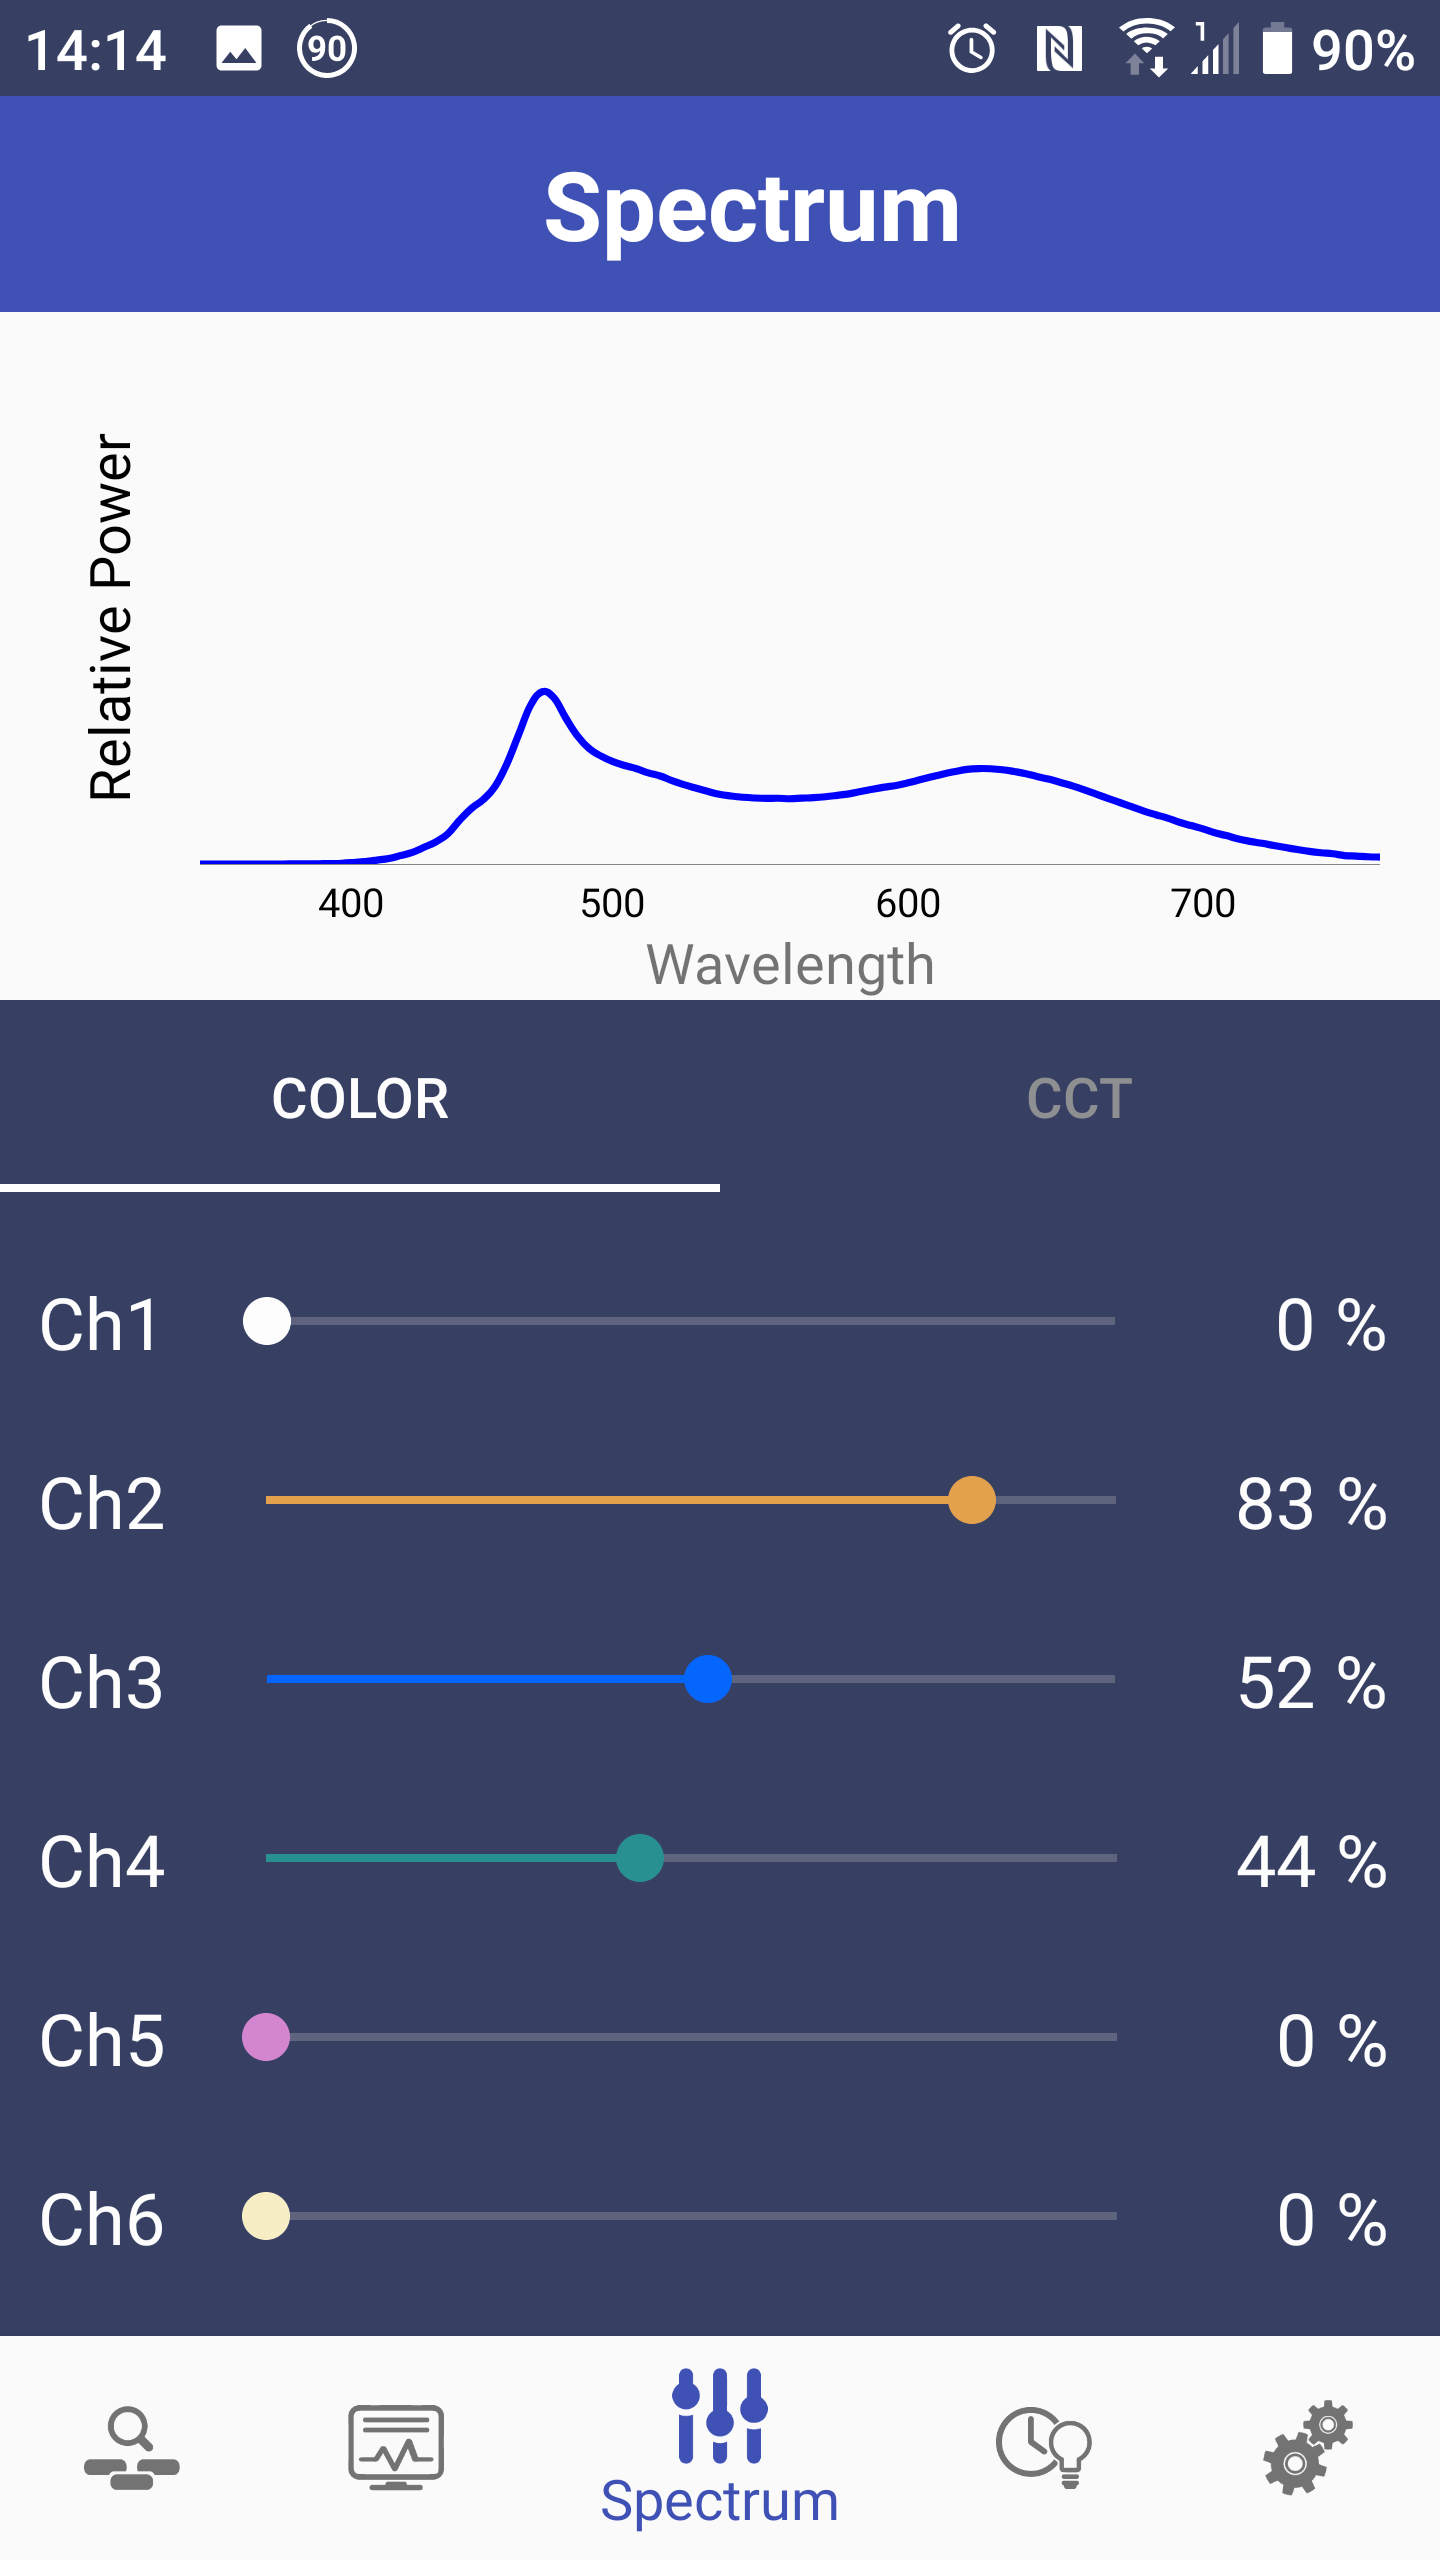The width and height of the screenshot is (1440, 2560).
Task: Tap the battery icon in status bar
Action: (1277, 49)
